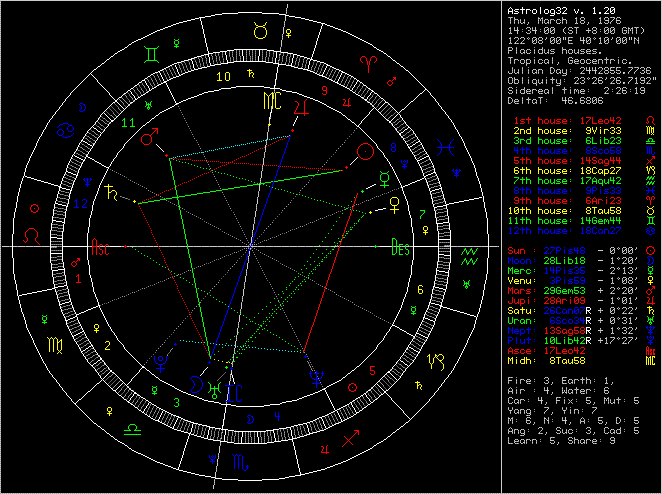Click the large green Mercury glyph inside the chart

click(x=385, y=179)
